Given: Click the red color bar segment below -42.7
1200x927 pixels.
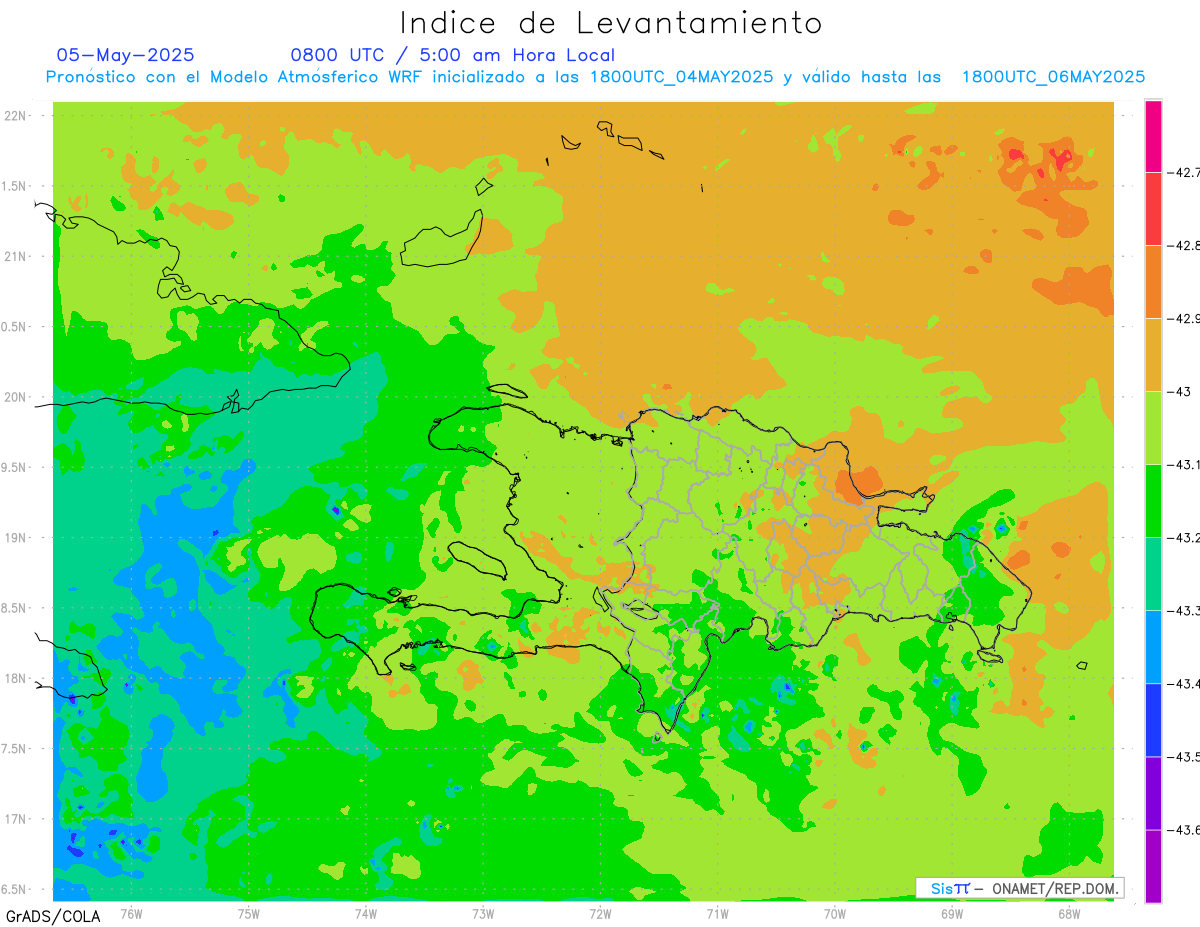Looking at the screenshot, I should coord(1153,208).
